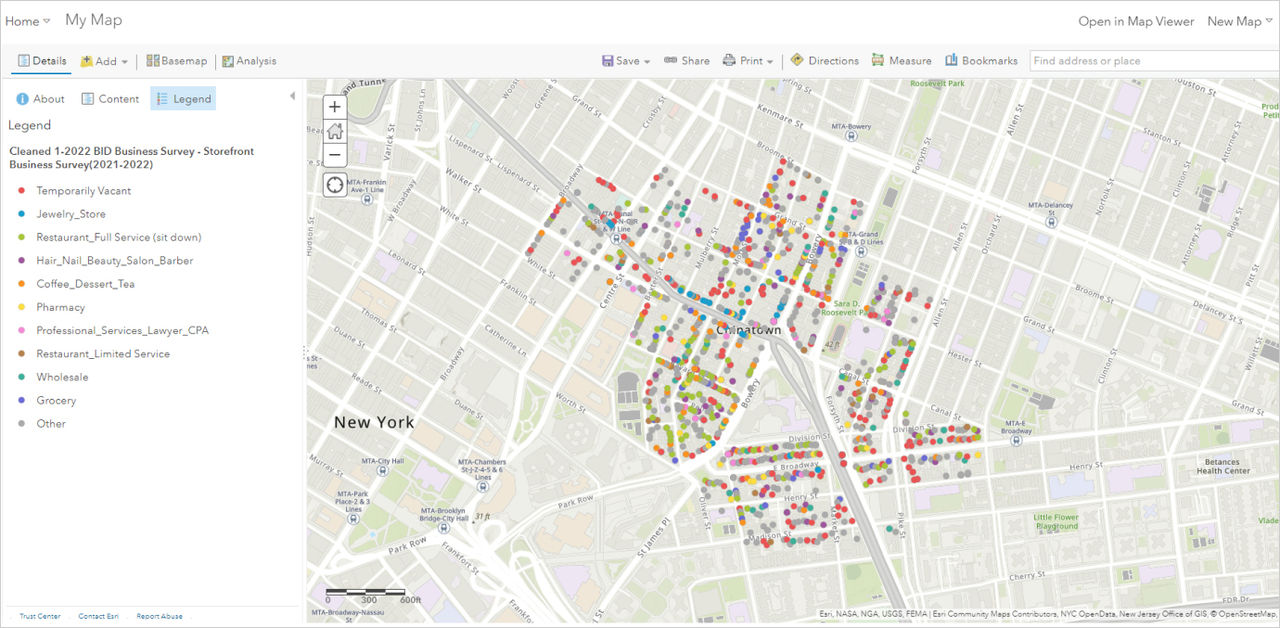Screen dimensions: 1280x628
Task: Click the Professional_Services_Lawyer_CPA legend label
Action: coord(123,330)
